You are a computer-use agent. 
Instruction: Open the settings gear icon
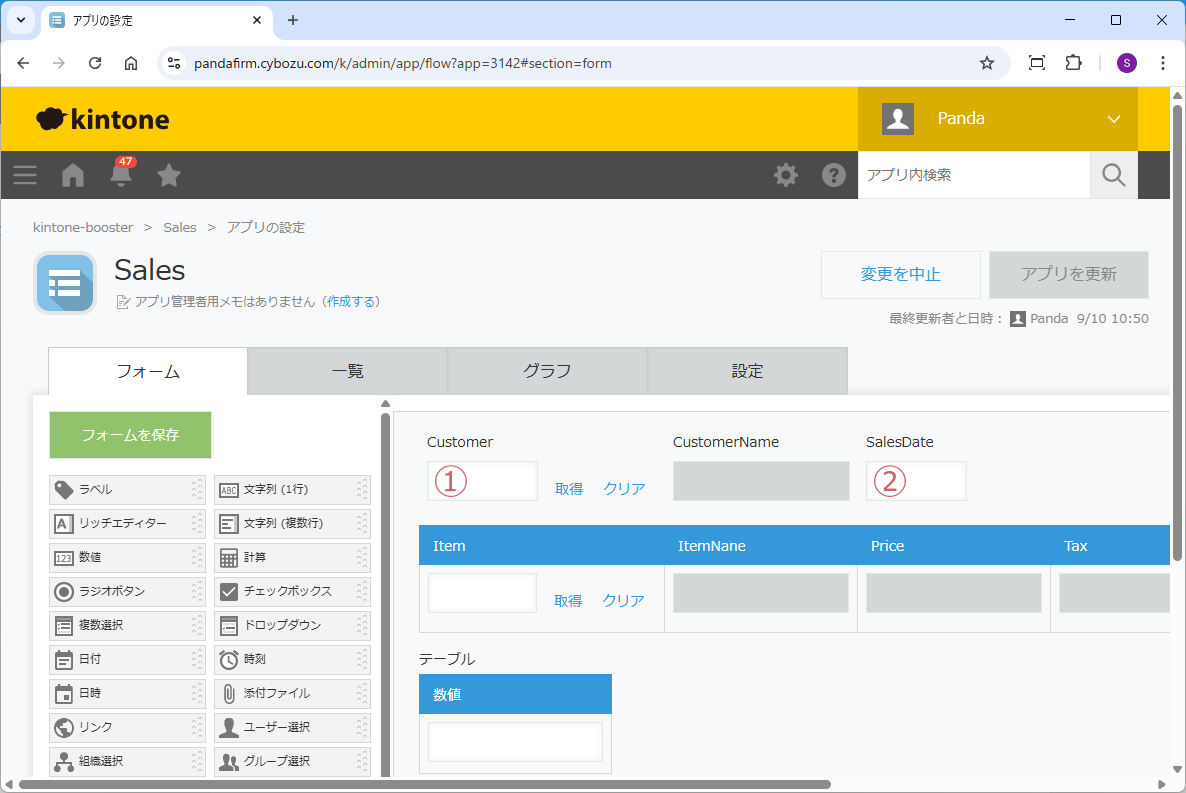(x=786, y=175)
